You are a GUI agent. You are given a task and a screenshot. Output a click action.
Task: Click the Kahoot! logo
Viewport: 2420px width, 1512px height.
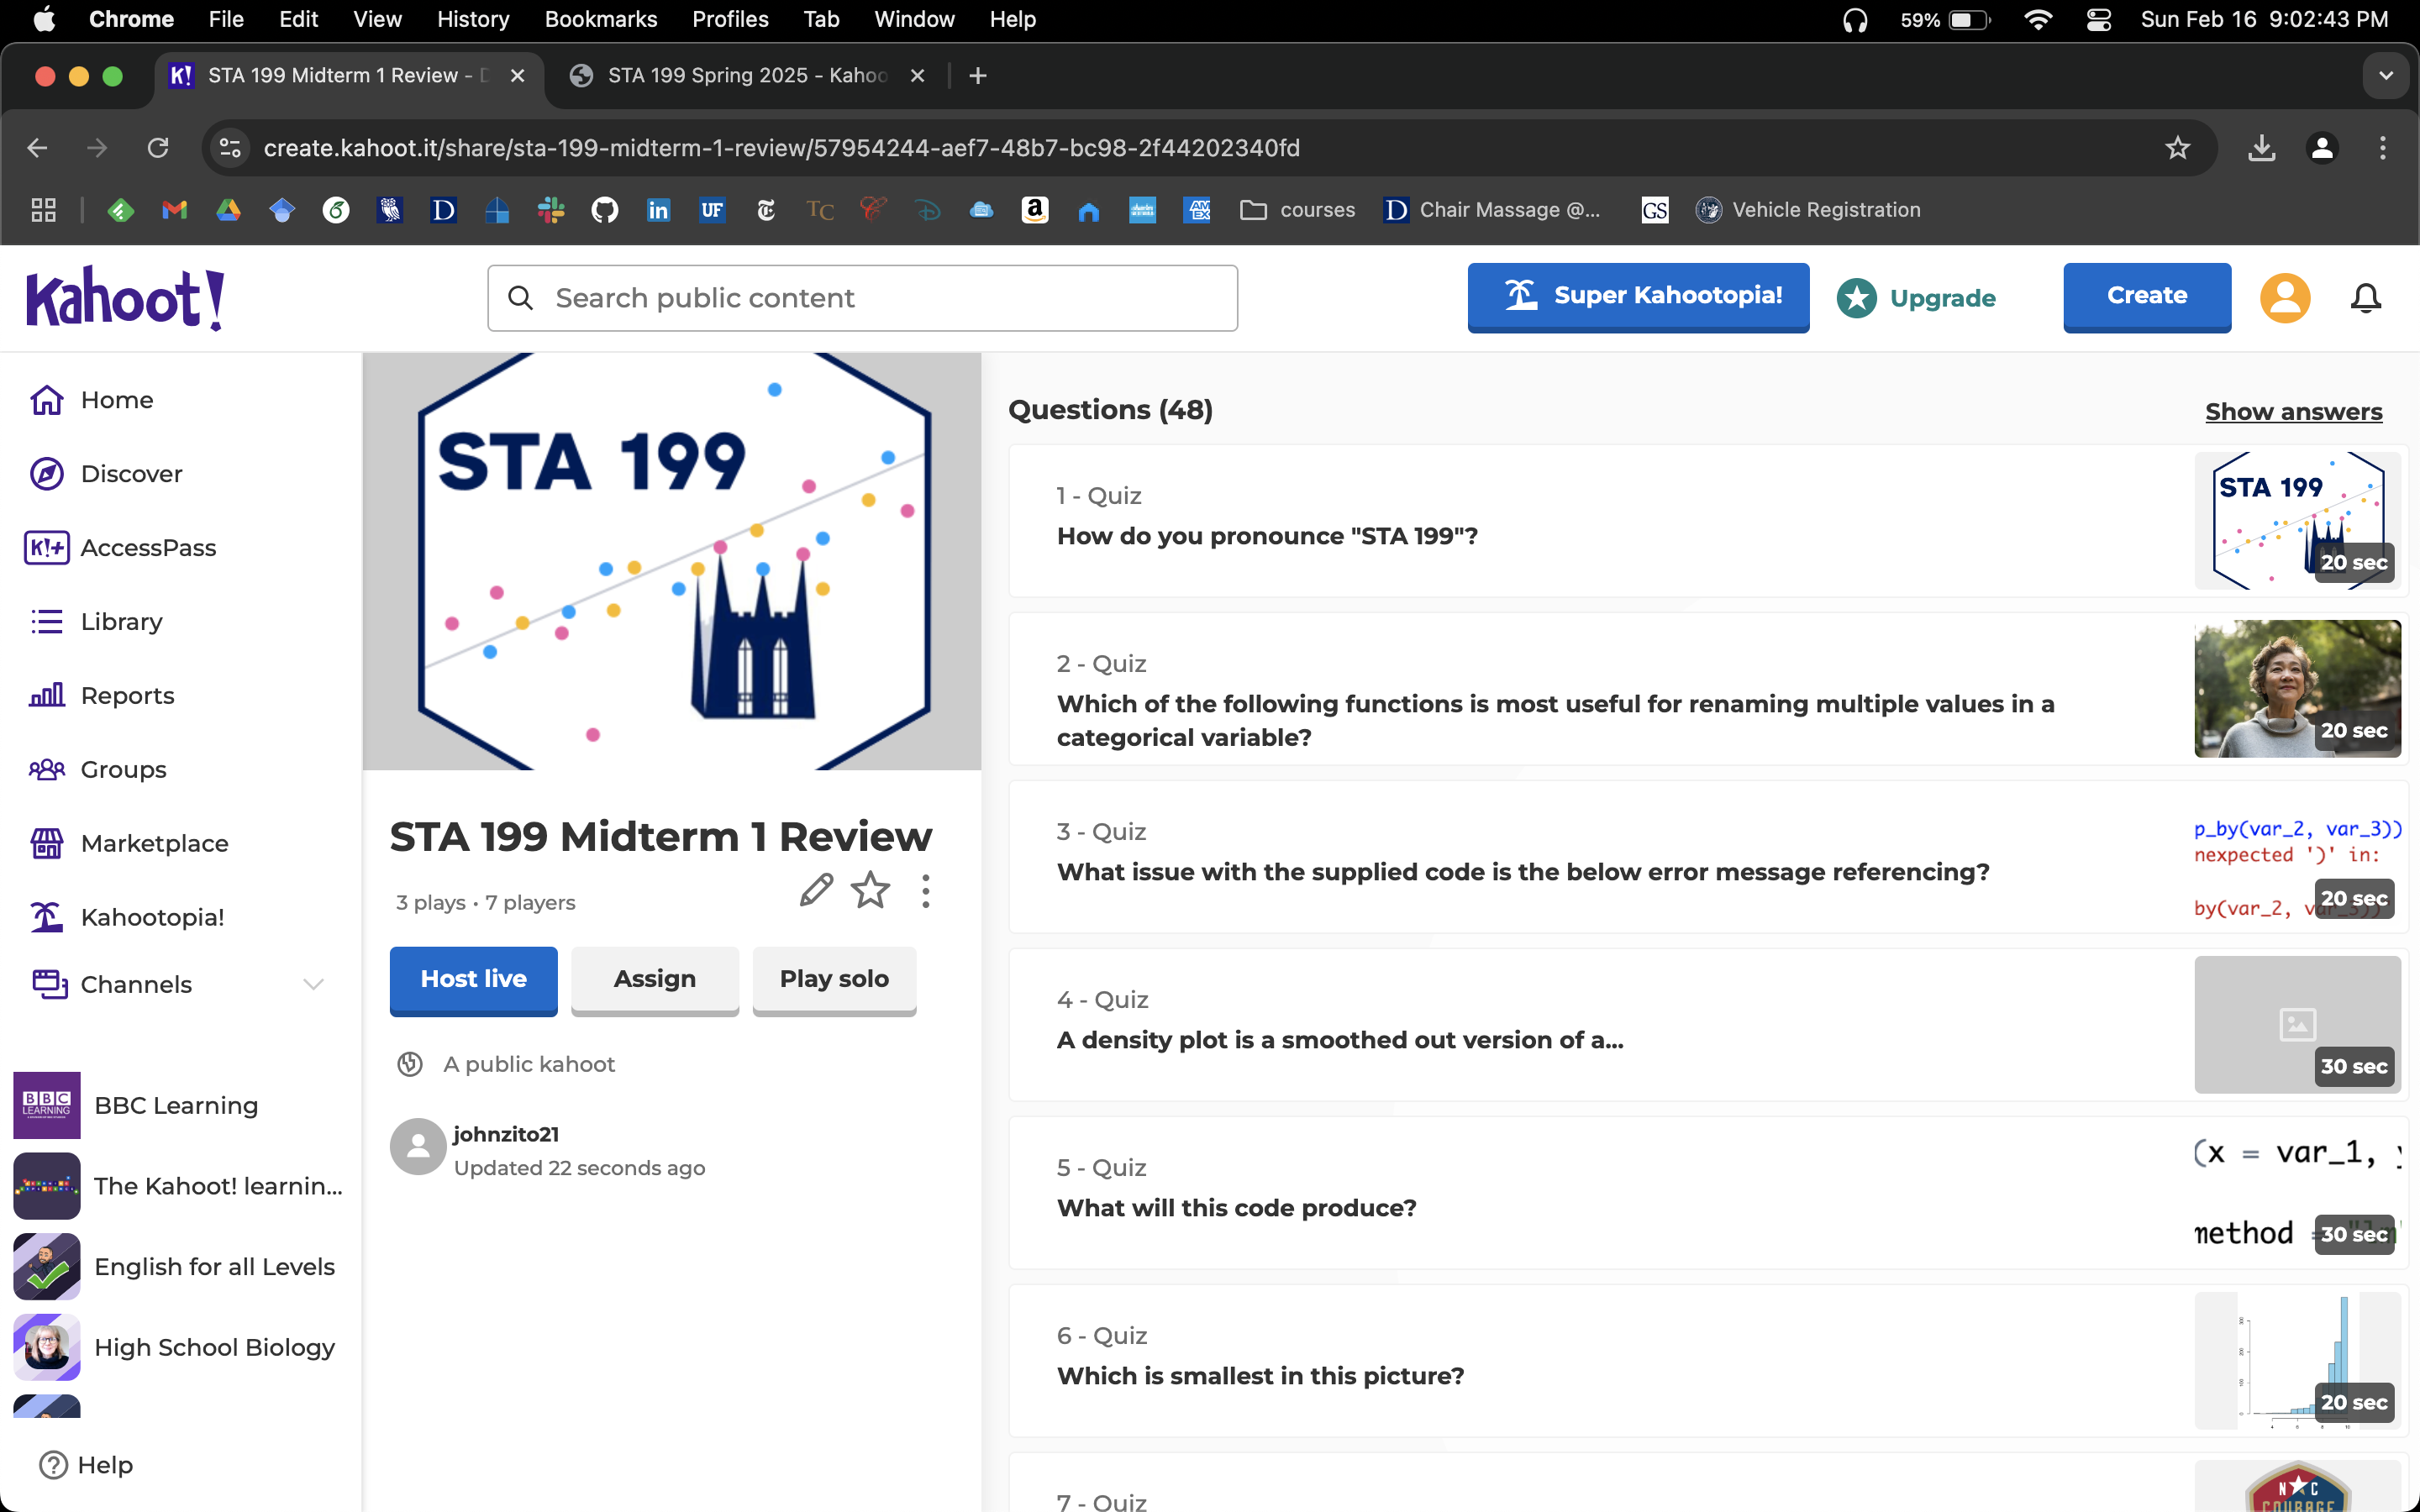pos(125,298)
